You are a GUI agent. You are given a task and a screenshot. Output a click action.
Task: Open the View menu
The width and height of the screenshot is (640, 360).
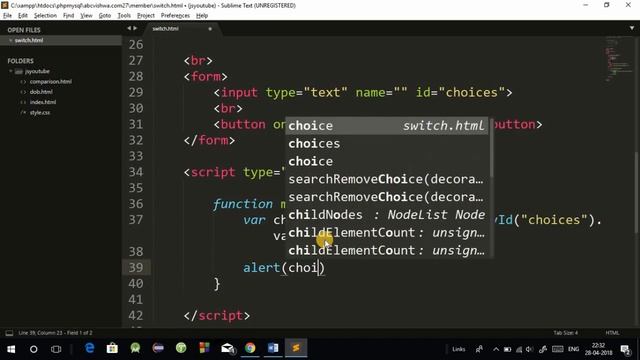[x=86, y=16]
